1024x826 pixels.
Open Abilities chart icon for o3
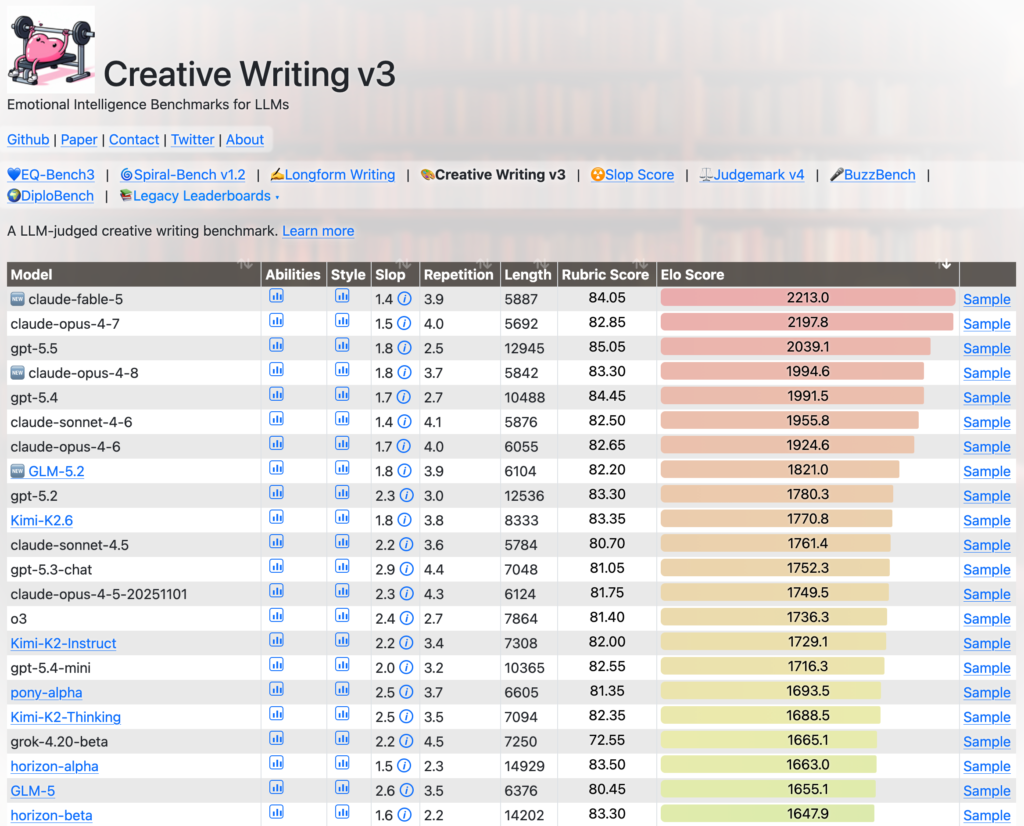(276, 616)
